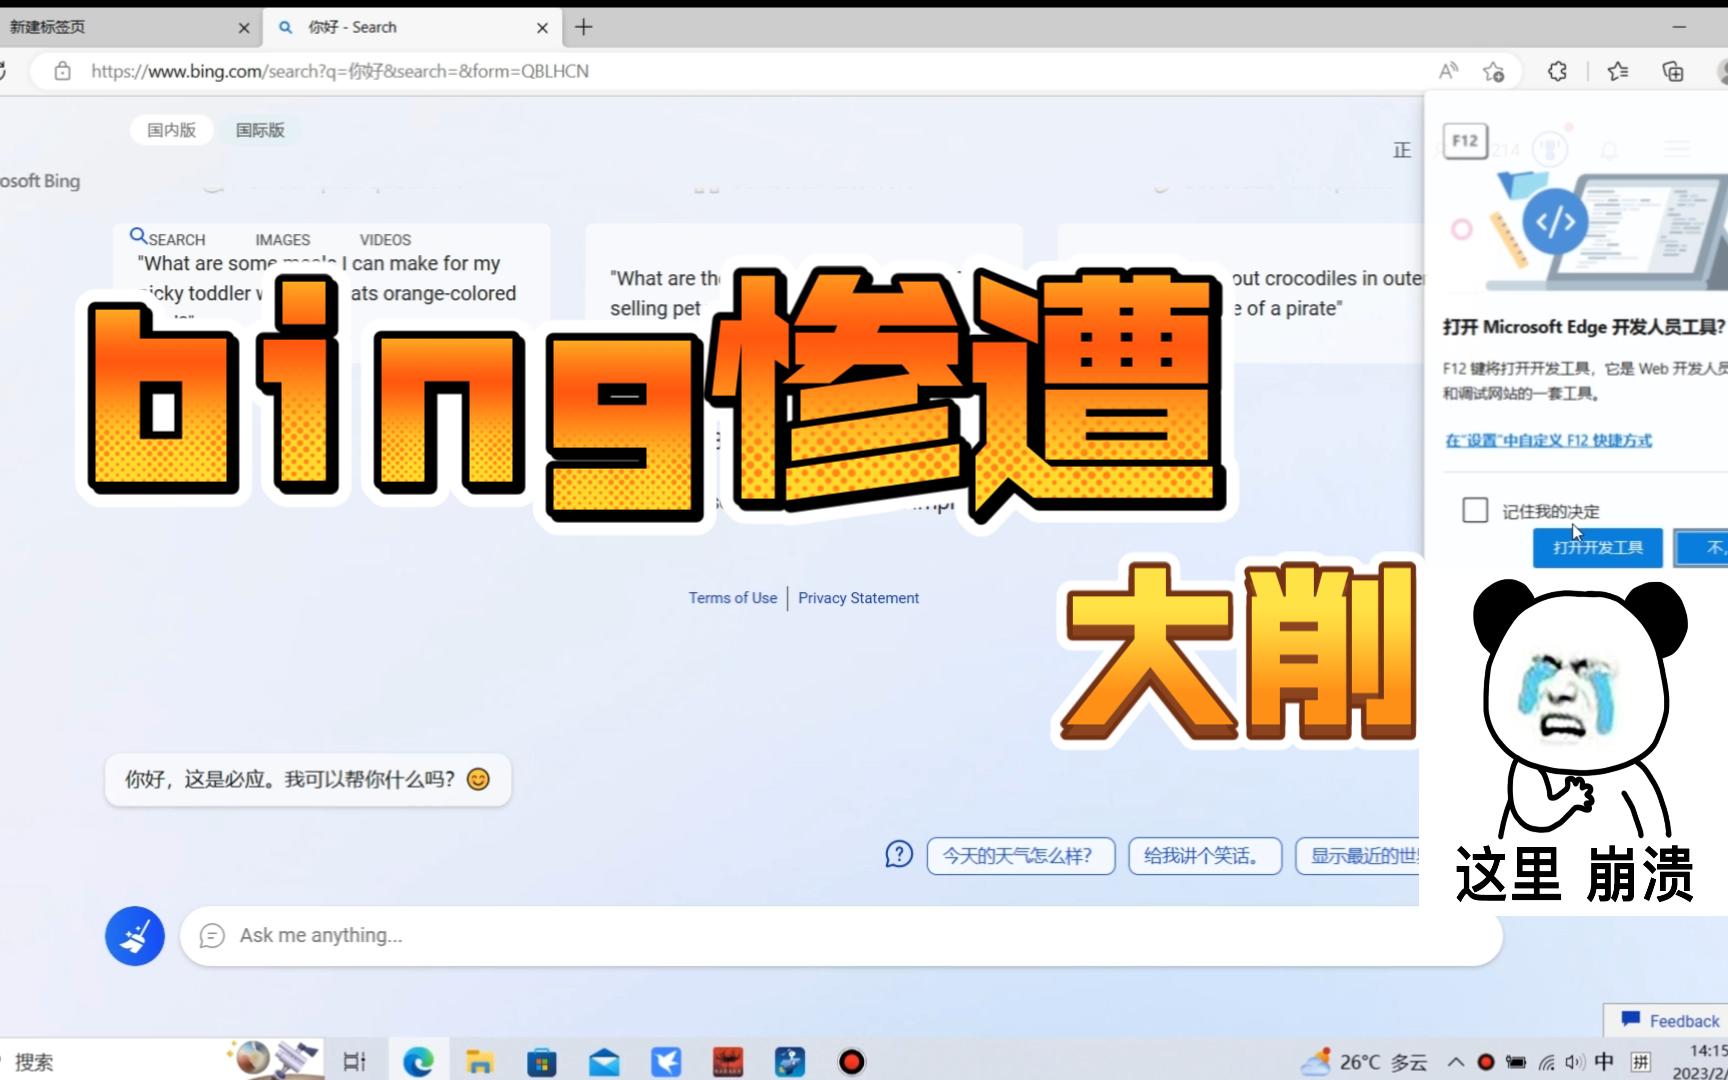Toggle the 拼 IME mode indicator
The height and width of the screenshot is (1080, 1728).
click(x=1641, y=1062)
